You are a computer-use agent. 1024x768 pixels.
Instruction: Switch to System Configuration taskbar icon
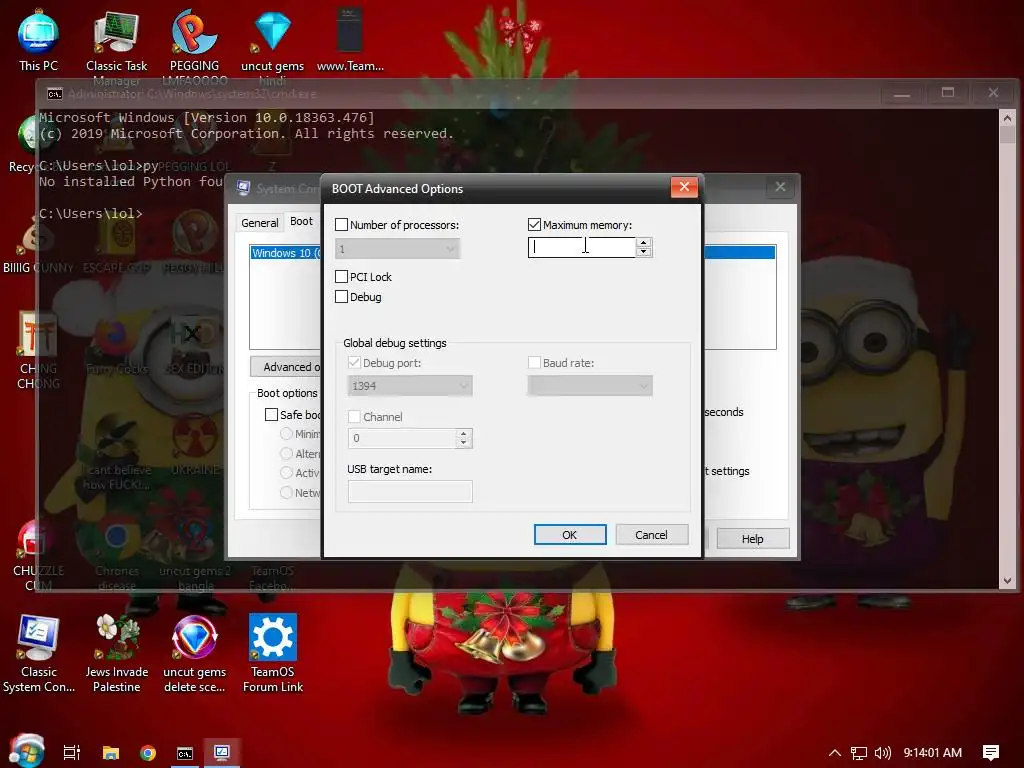[x=222, y=752]
